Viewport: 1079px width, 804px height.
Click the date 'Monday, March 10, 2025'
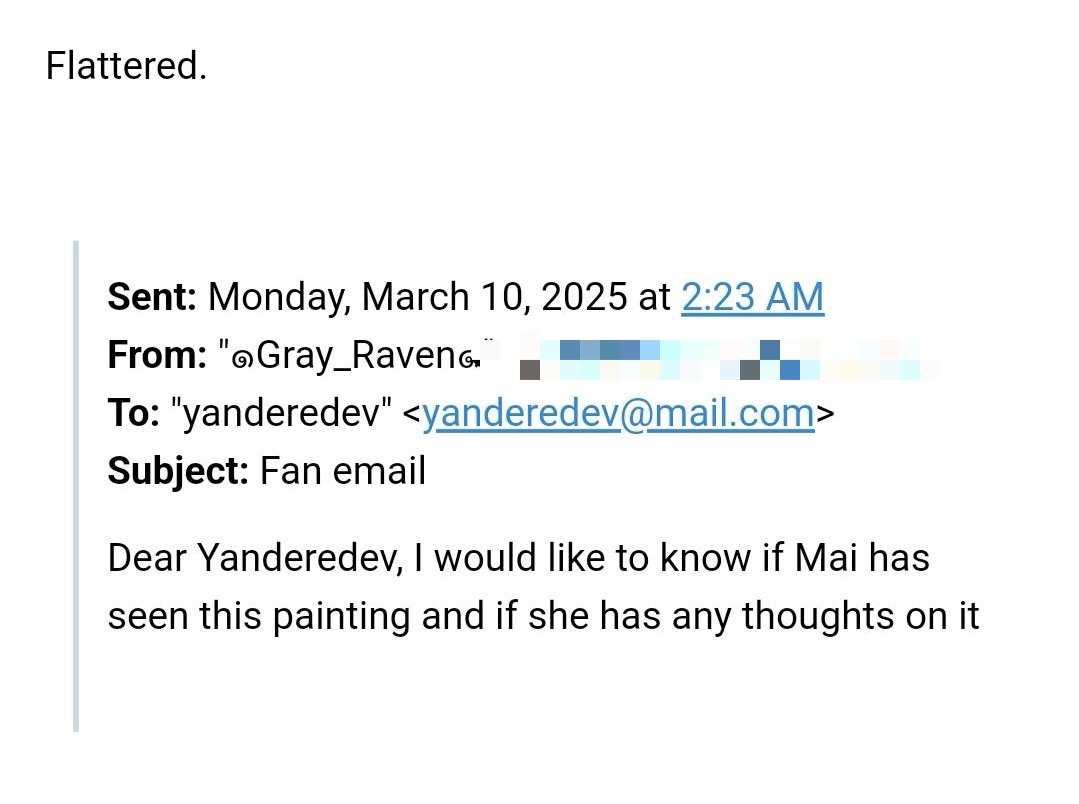(x=418, y=297)
